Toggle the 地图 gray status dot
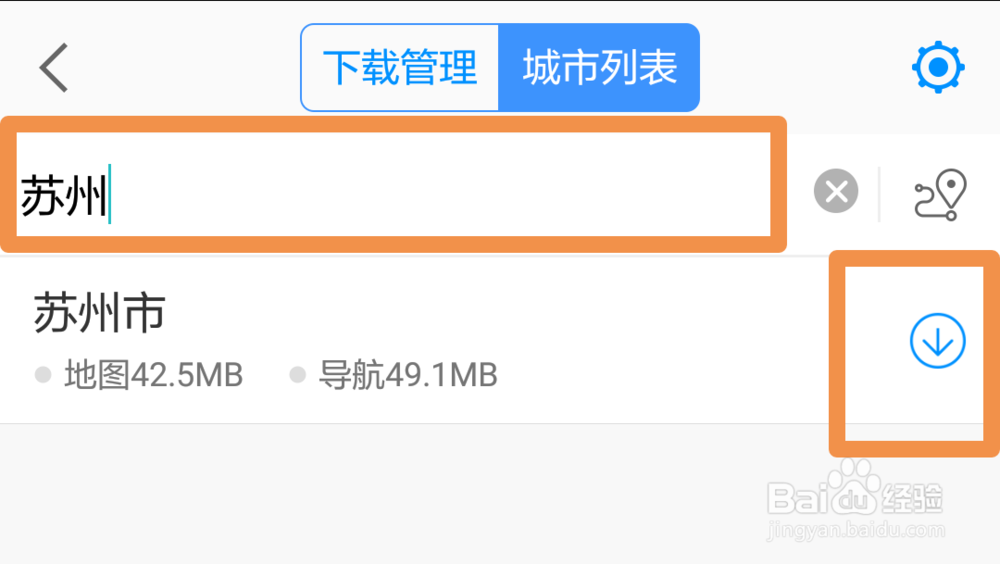 [x=43, y=375]
